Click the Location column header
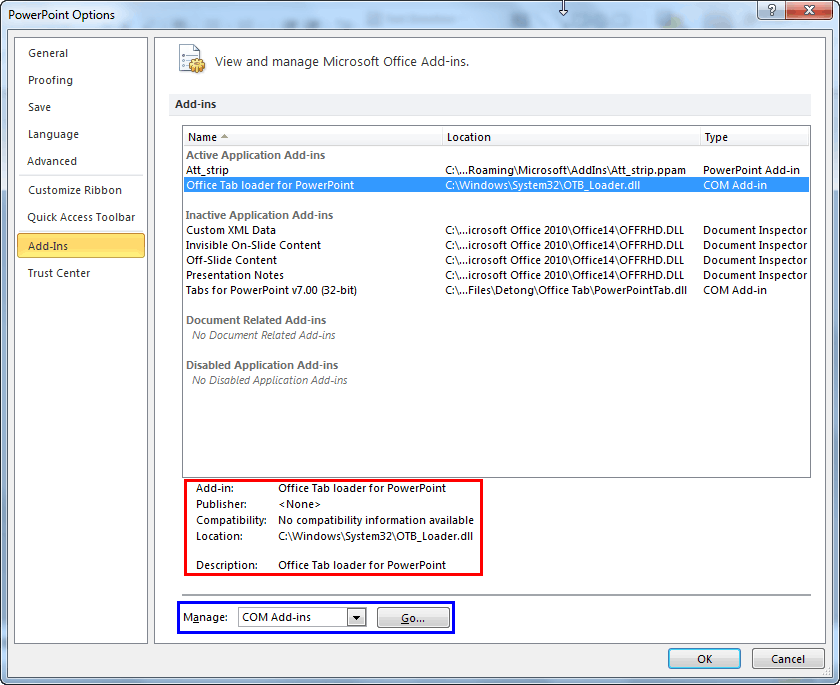 click(571, 137)
